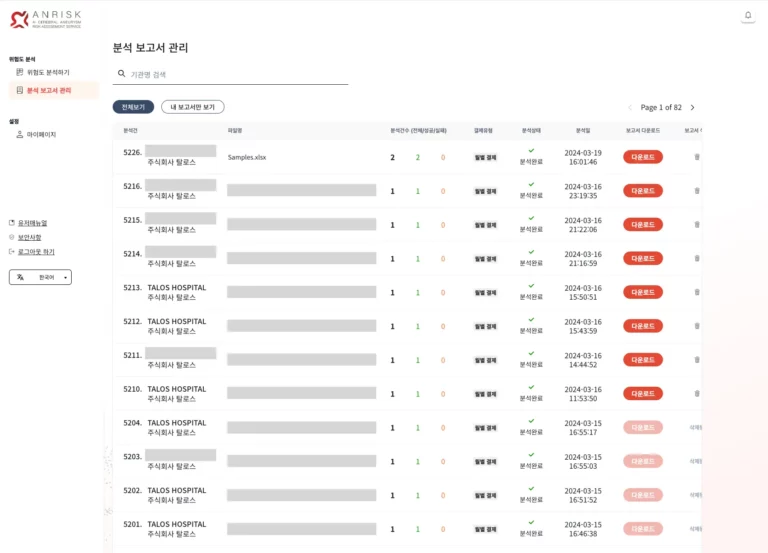This screenshot has width=768, height=553.
Task: Open the 한국어 language dropdown
Action: pos(40,277)
